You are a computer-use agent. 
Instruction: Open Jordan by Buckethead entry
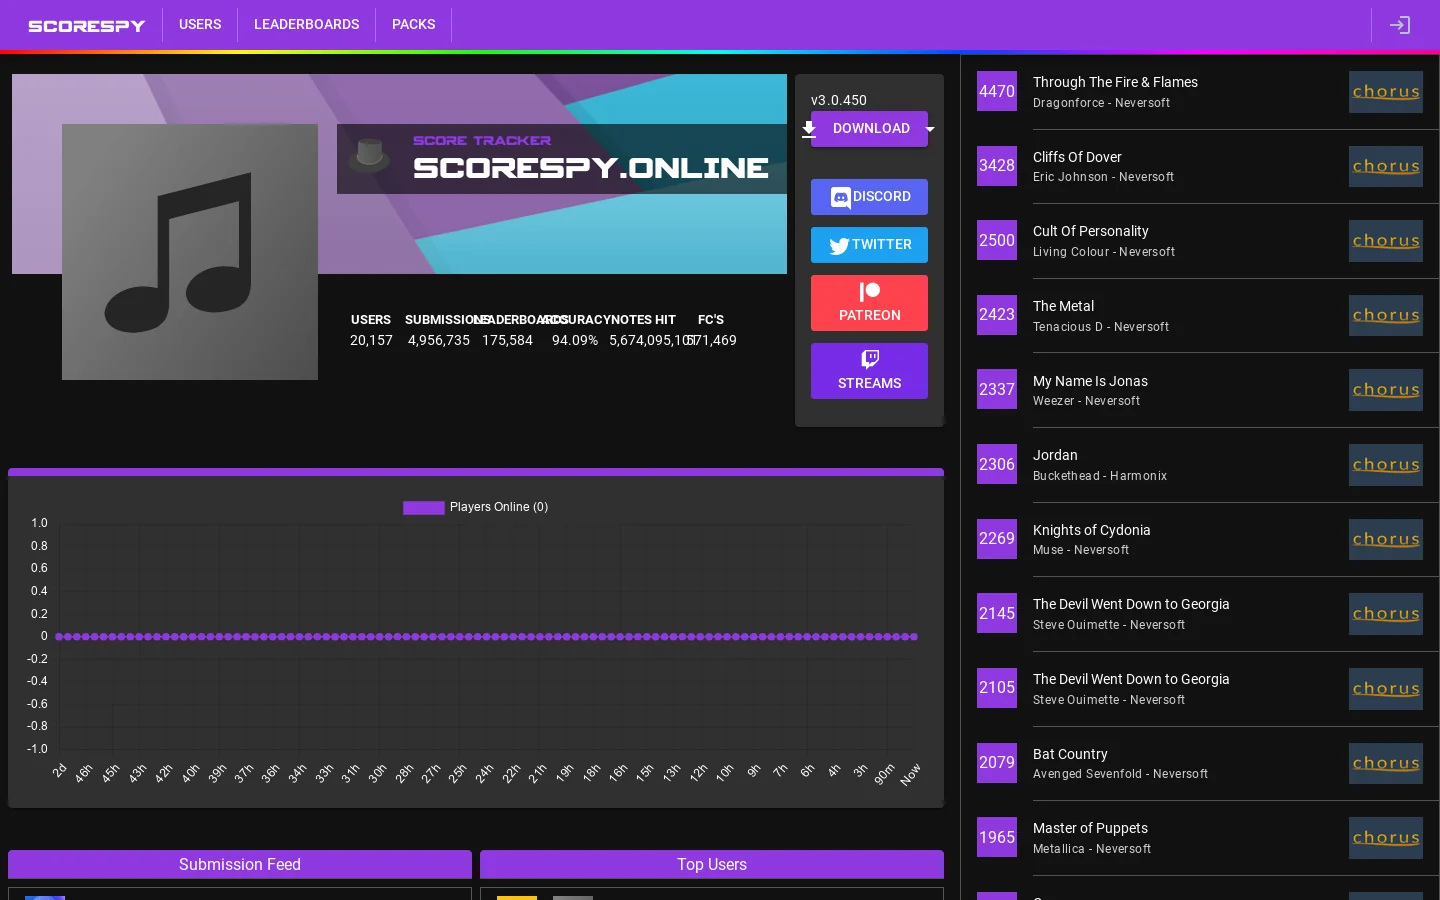1055,455
